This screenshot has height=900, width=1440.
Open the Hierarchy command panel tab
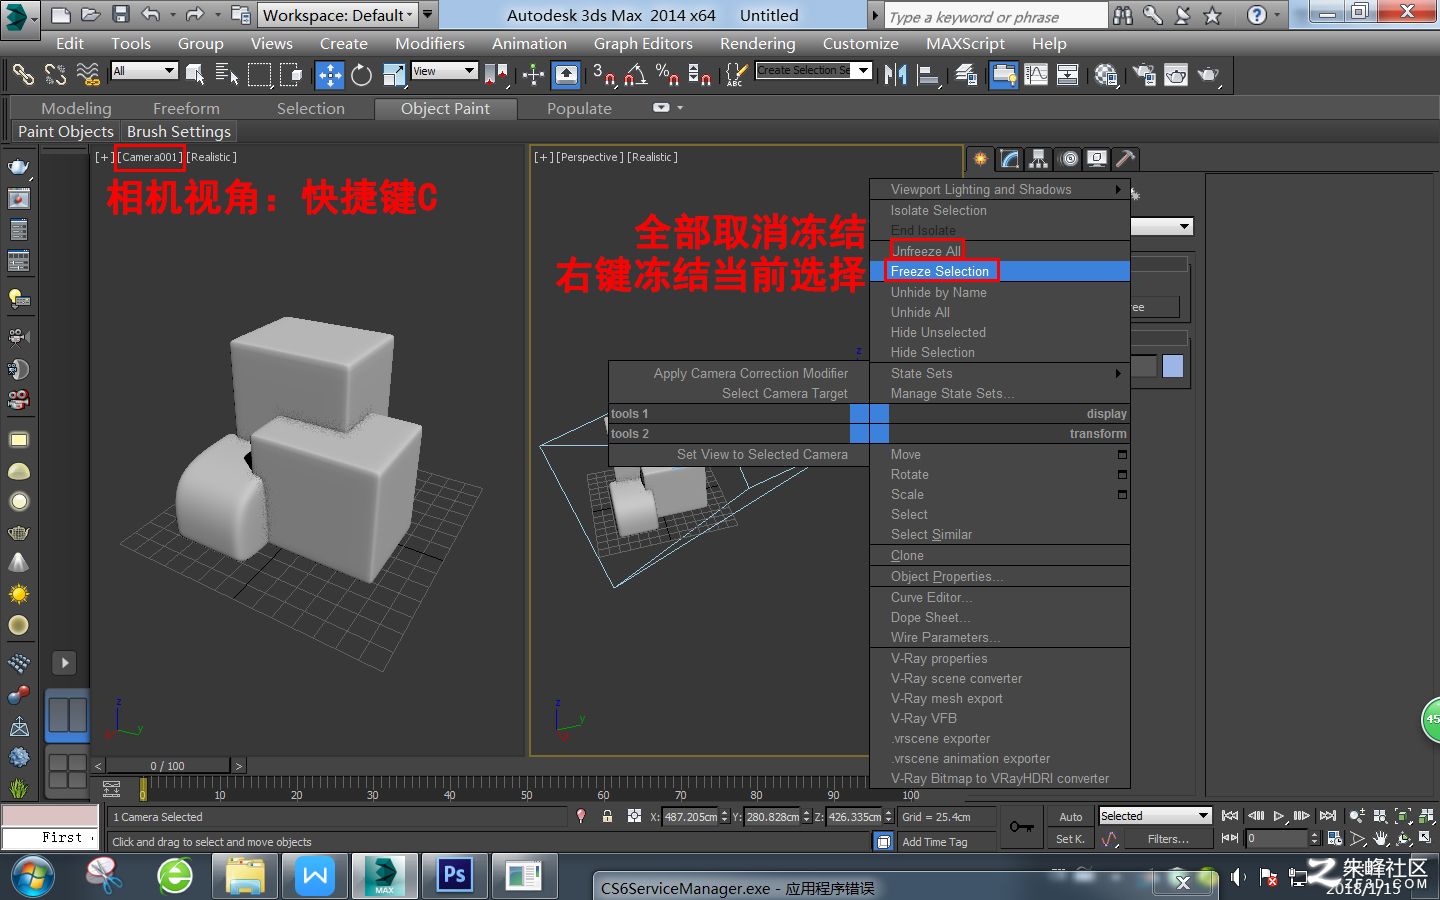click(x=1039, y=158)
